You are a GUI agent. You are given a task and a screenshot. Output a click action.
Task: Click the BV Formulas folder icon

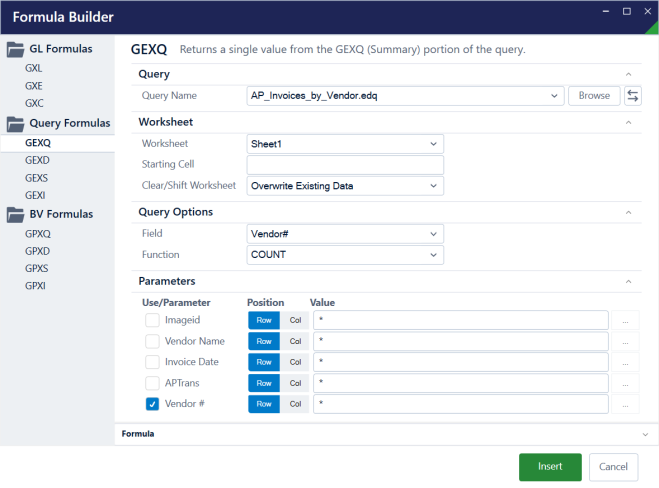17,214
